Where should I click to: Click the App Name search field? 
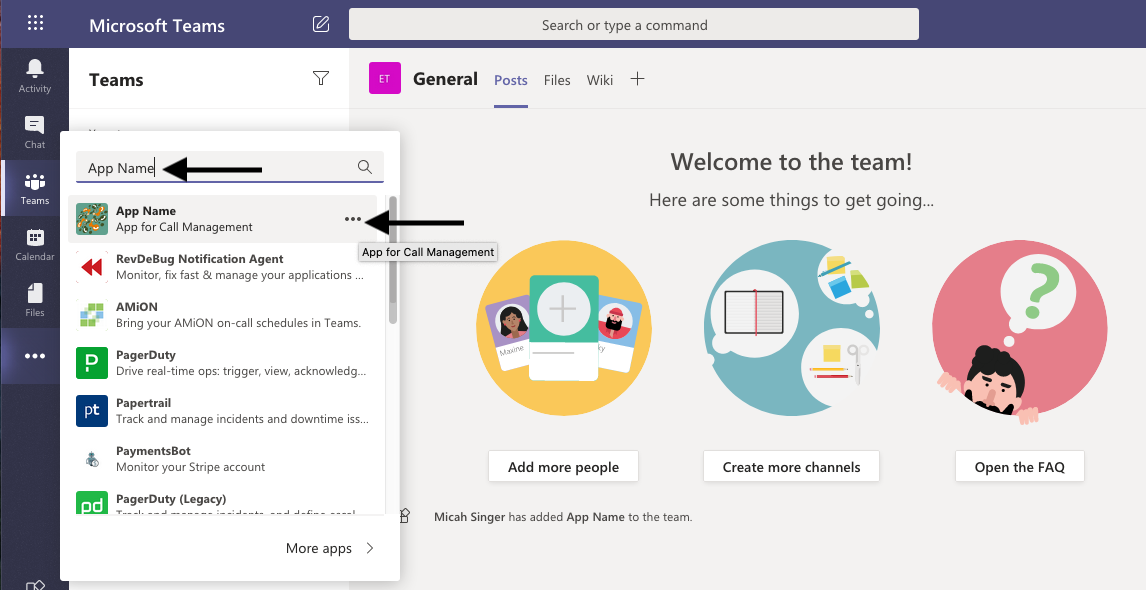click(230, 167)
